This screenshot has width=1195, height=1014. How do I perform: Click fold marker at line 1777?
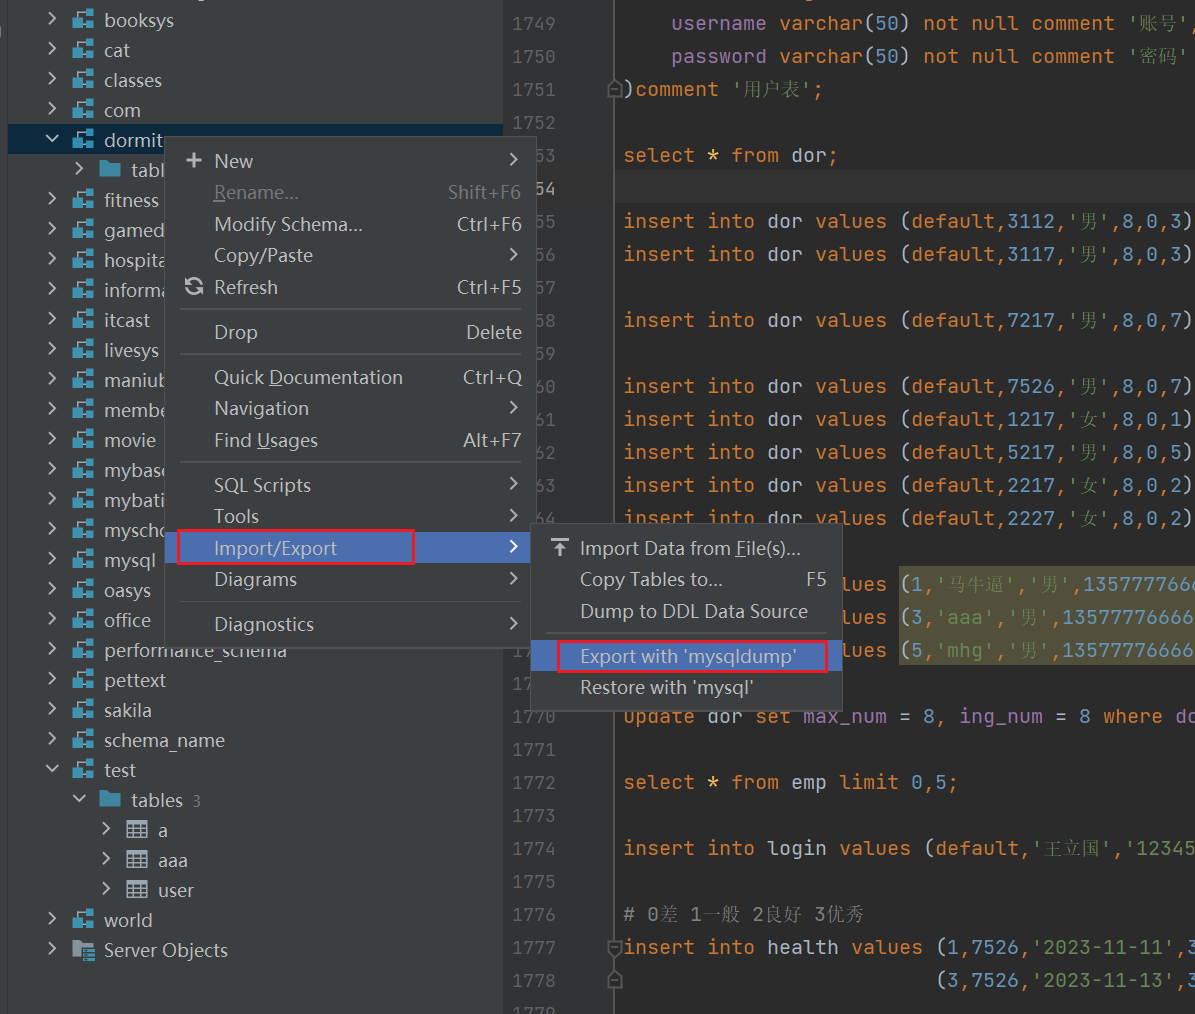click(614, 947)
